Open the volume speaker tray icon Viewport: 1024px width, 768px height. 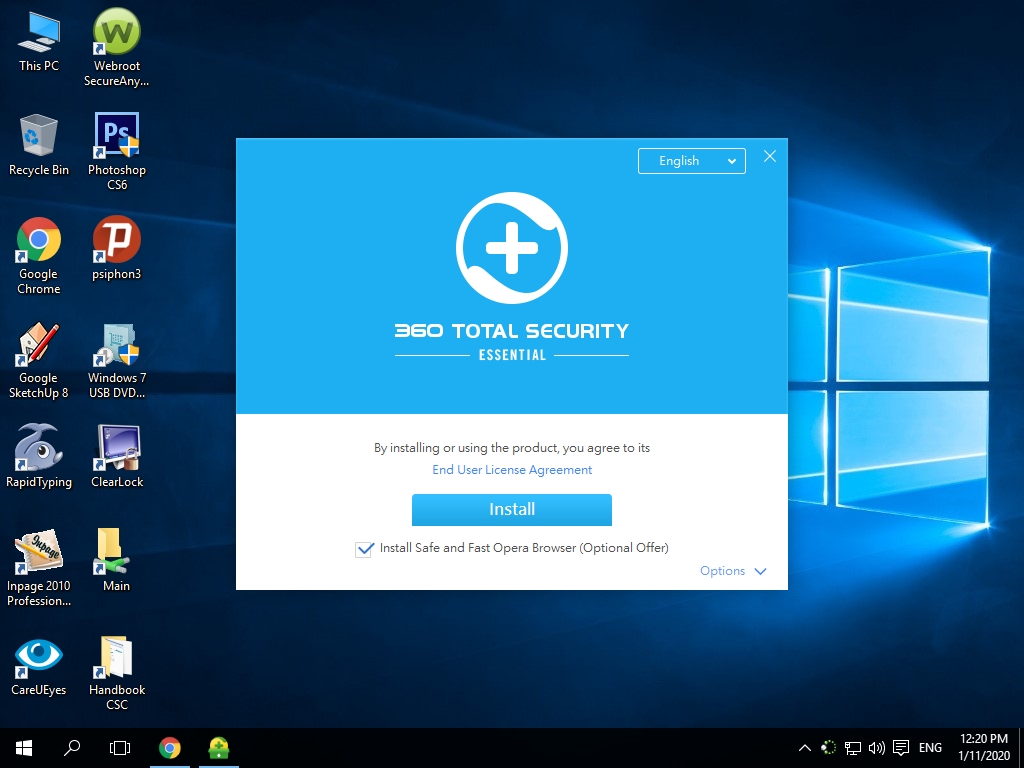tap(876, 748)
